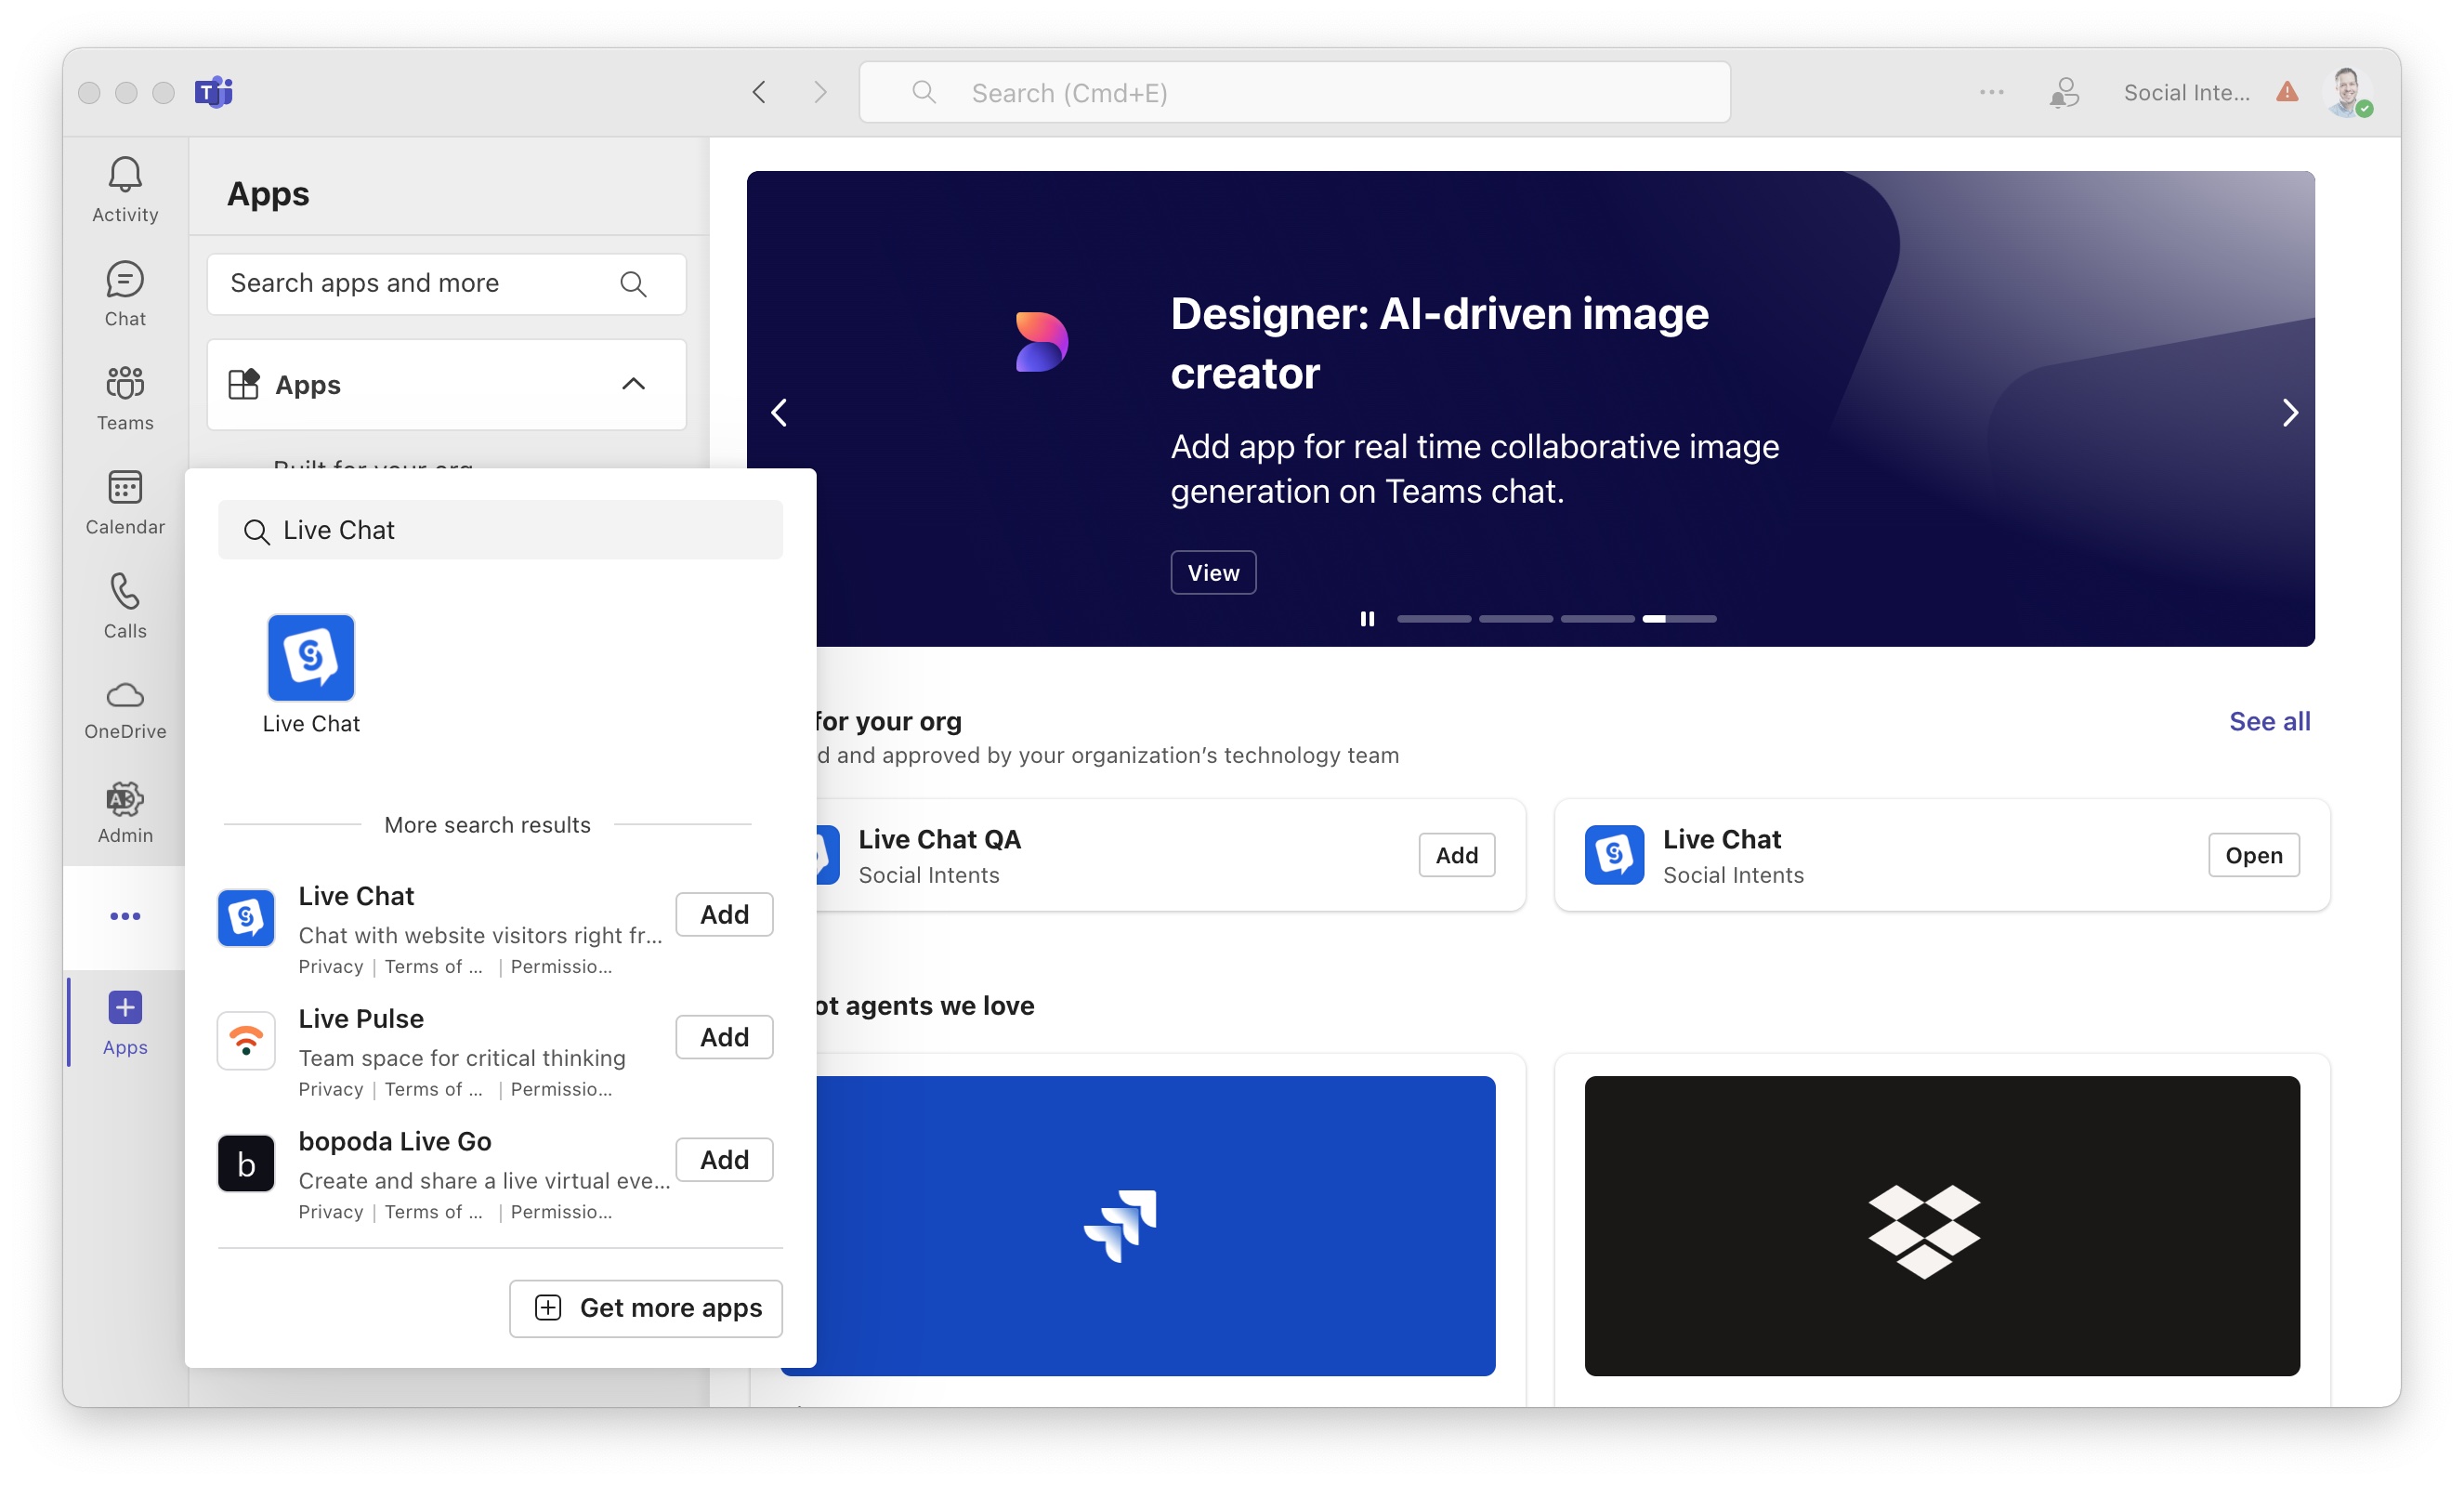
Task: Click See all link
Action: point(2269,721)
